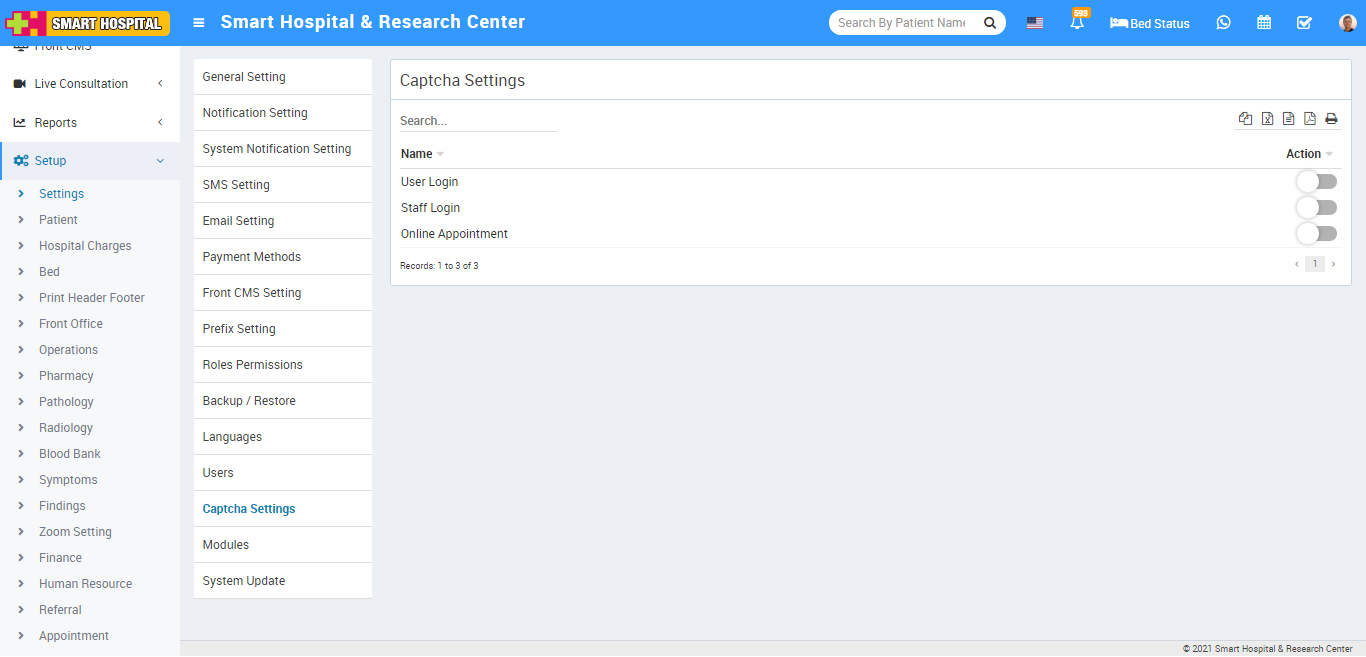Select Backup / Restore in settings list
Screen dimensions: 1366x657
[x=249, y=401]
